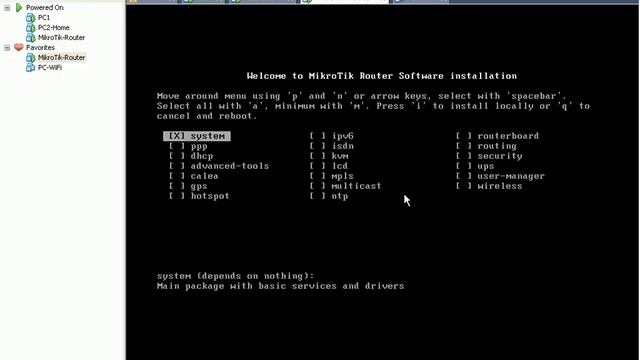Click 'Main package with basic services and drivers'
The image size is (640, 360).
click(280, 286)
